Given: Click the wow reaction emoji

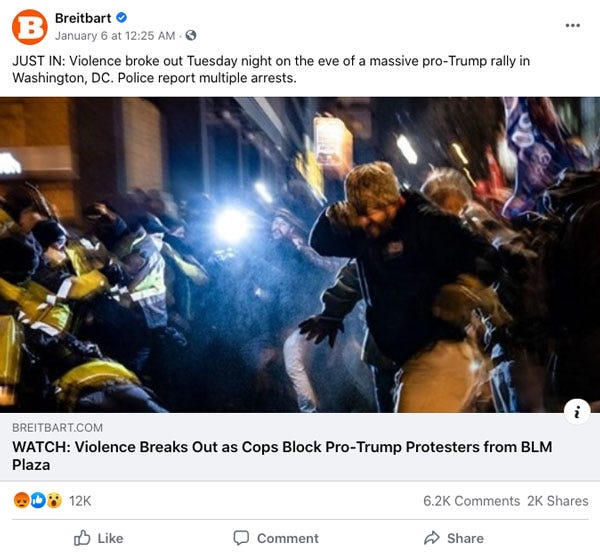Looking at the screenshot, I should tap(54, 500).
